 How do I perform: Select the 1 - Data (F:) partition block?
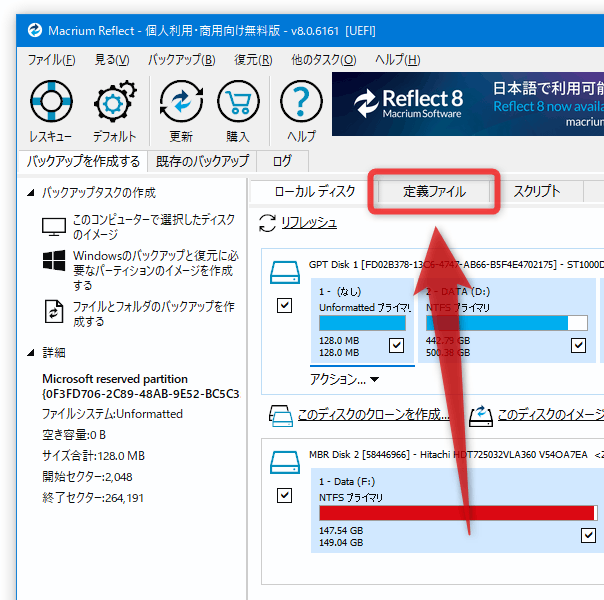pos(457,510)
